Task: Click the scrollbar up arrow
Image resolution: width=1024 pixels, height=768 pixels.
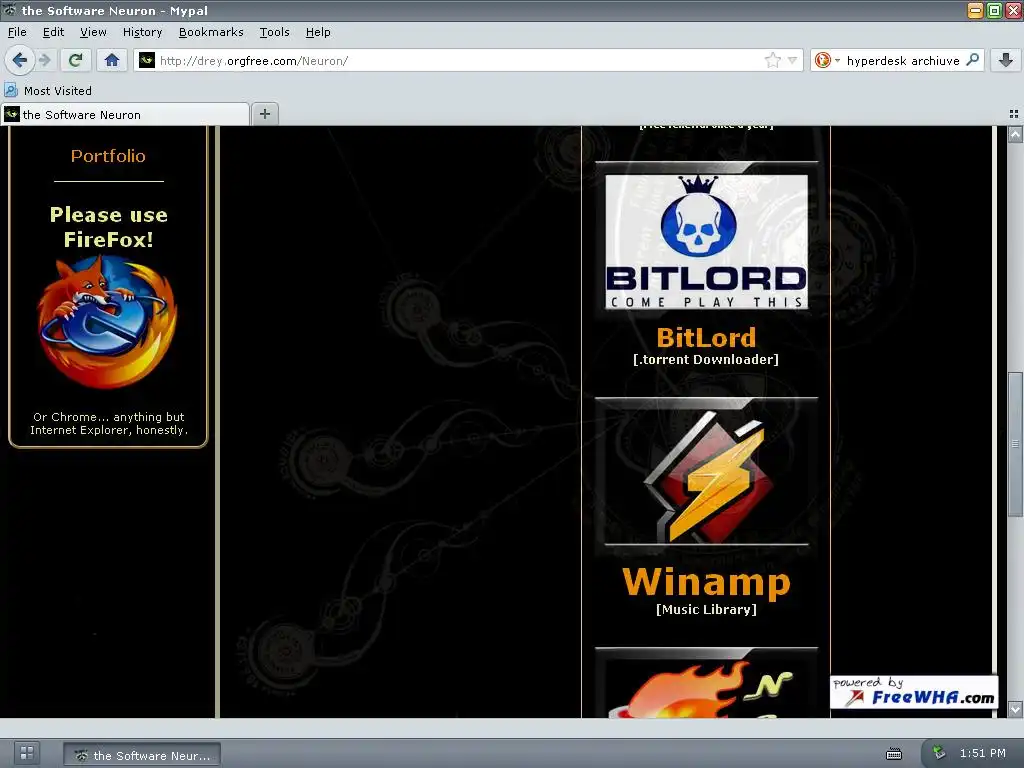Action: pyautogui.click(x=1015, y=135)
